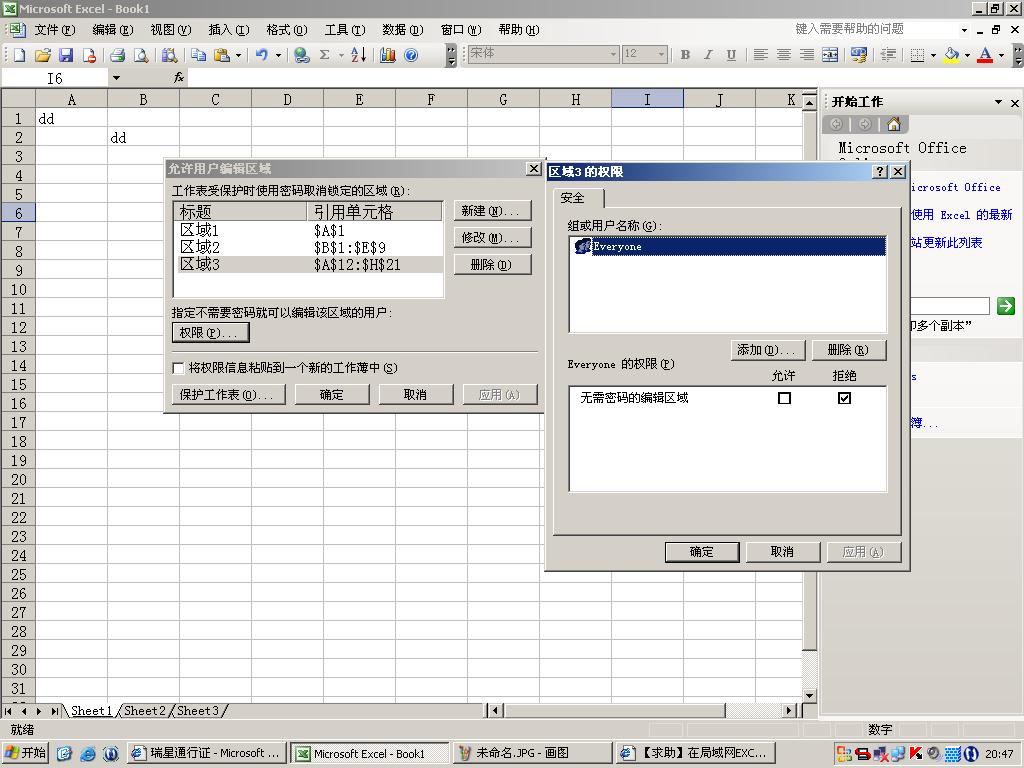The height and width of the screenshot is (768, 1024).
Task: Open the Research binoculars icon
Action: point(170,56)
